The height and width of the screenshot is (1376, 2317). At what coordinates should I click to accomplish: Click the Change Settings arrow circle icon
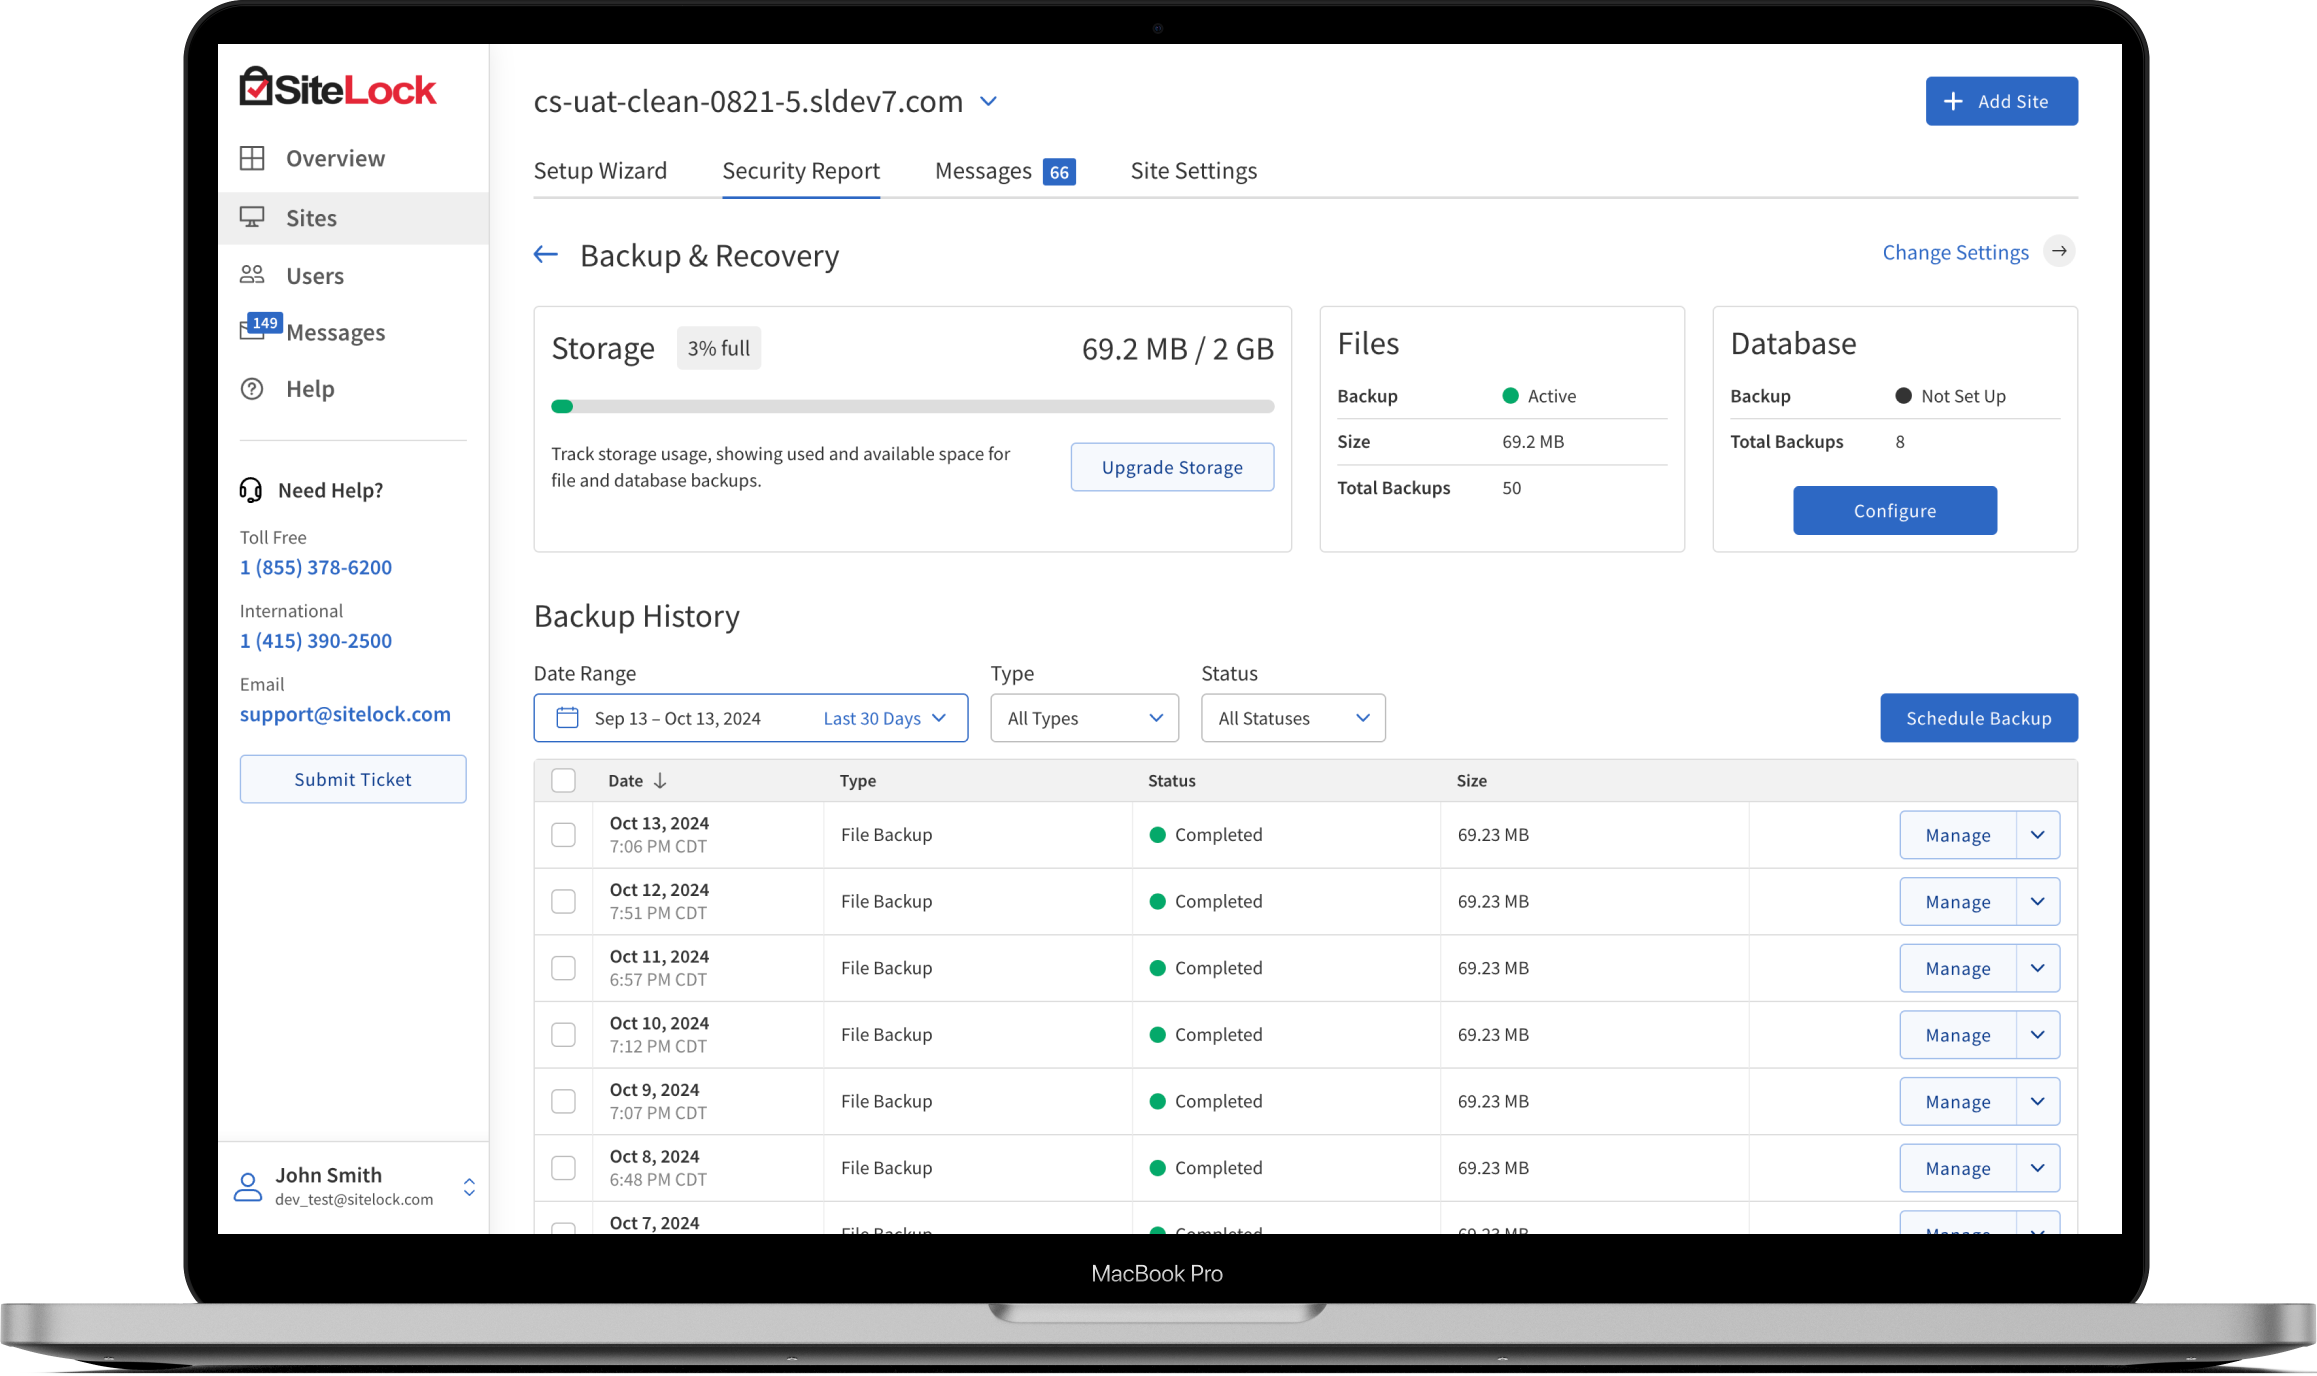2059,252
